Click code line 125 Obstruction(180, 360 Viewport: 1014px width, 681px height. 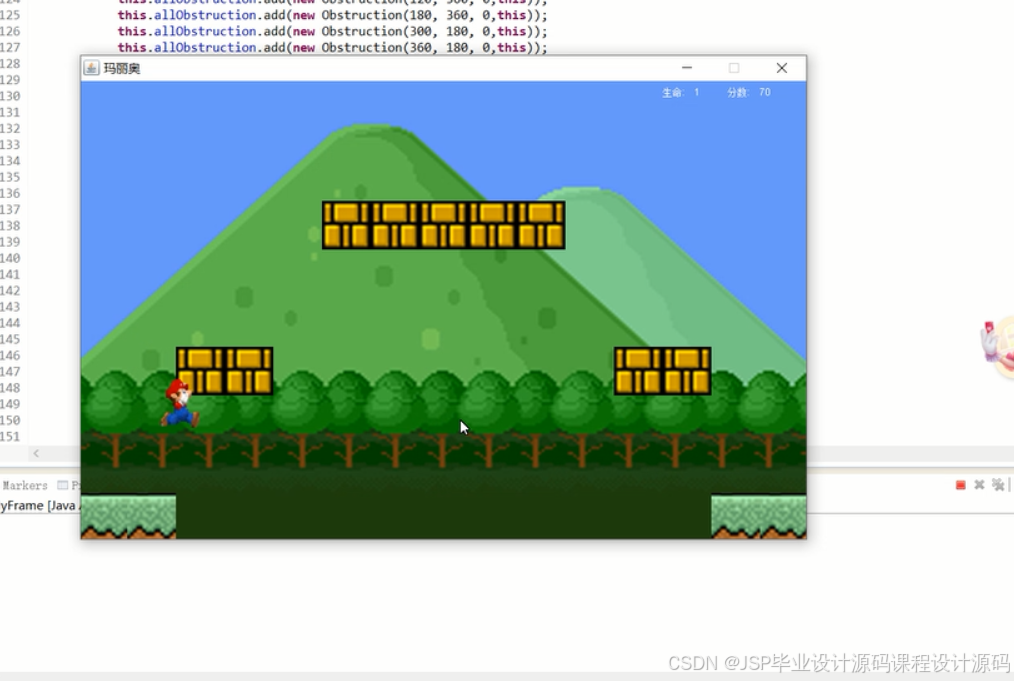[x=332, y=15]
